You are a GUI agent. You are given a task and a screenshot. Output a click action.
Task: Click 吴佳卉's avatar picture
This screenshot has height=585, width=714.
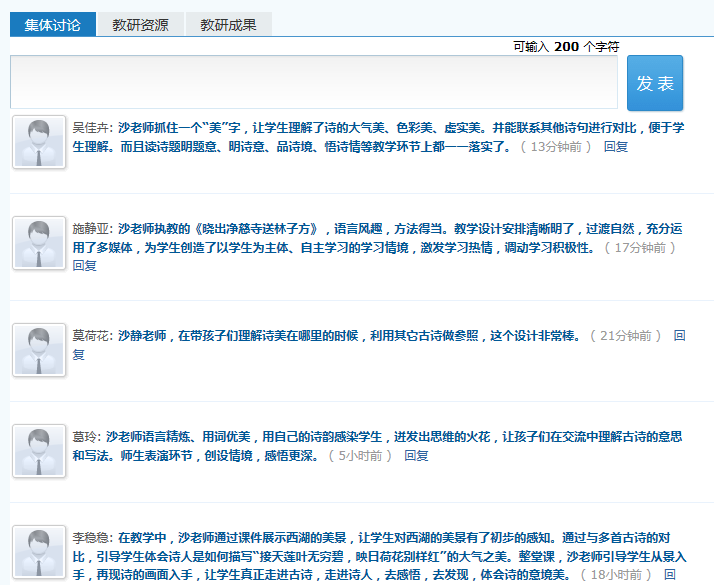(39, 142)
